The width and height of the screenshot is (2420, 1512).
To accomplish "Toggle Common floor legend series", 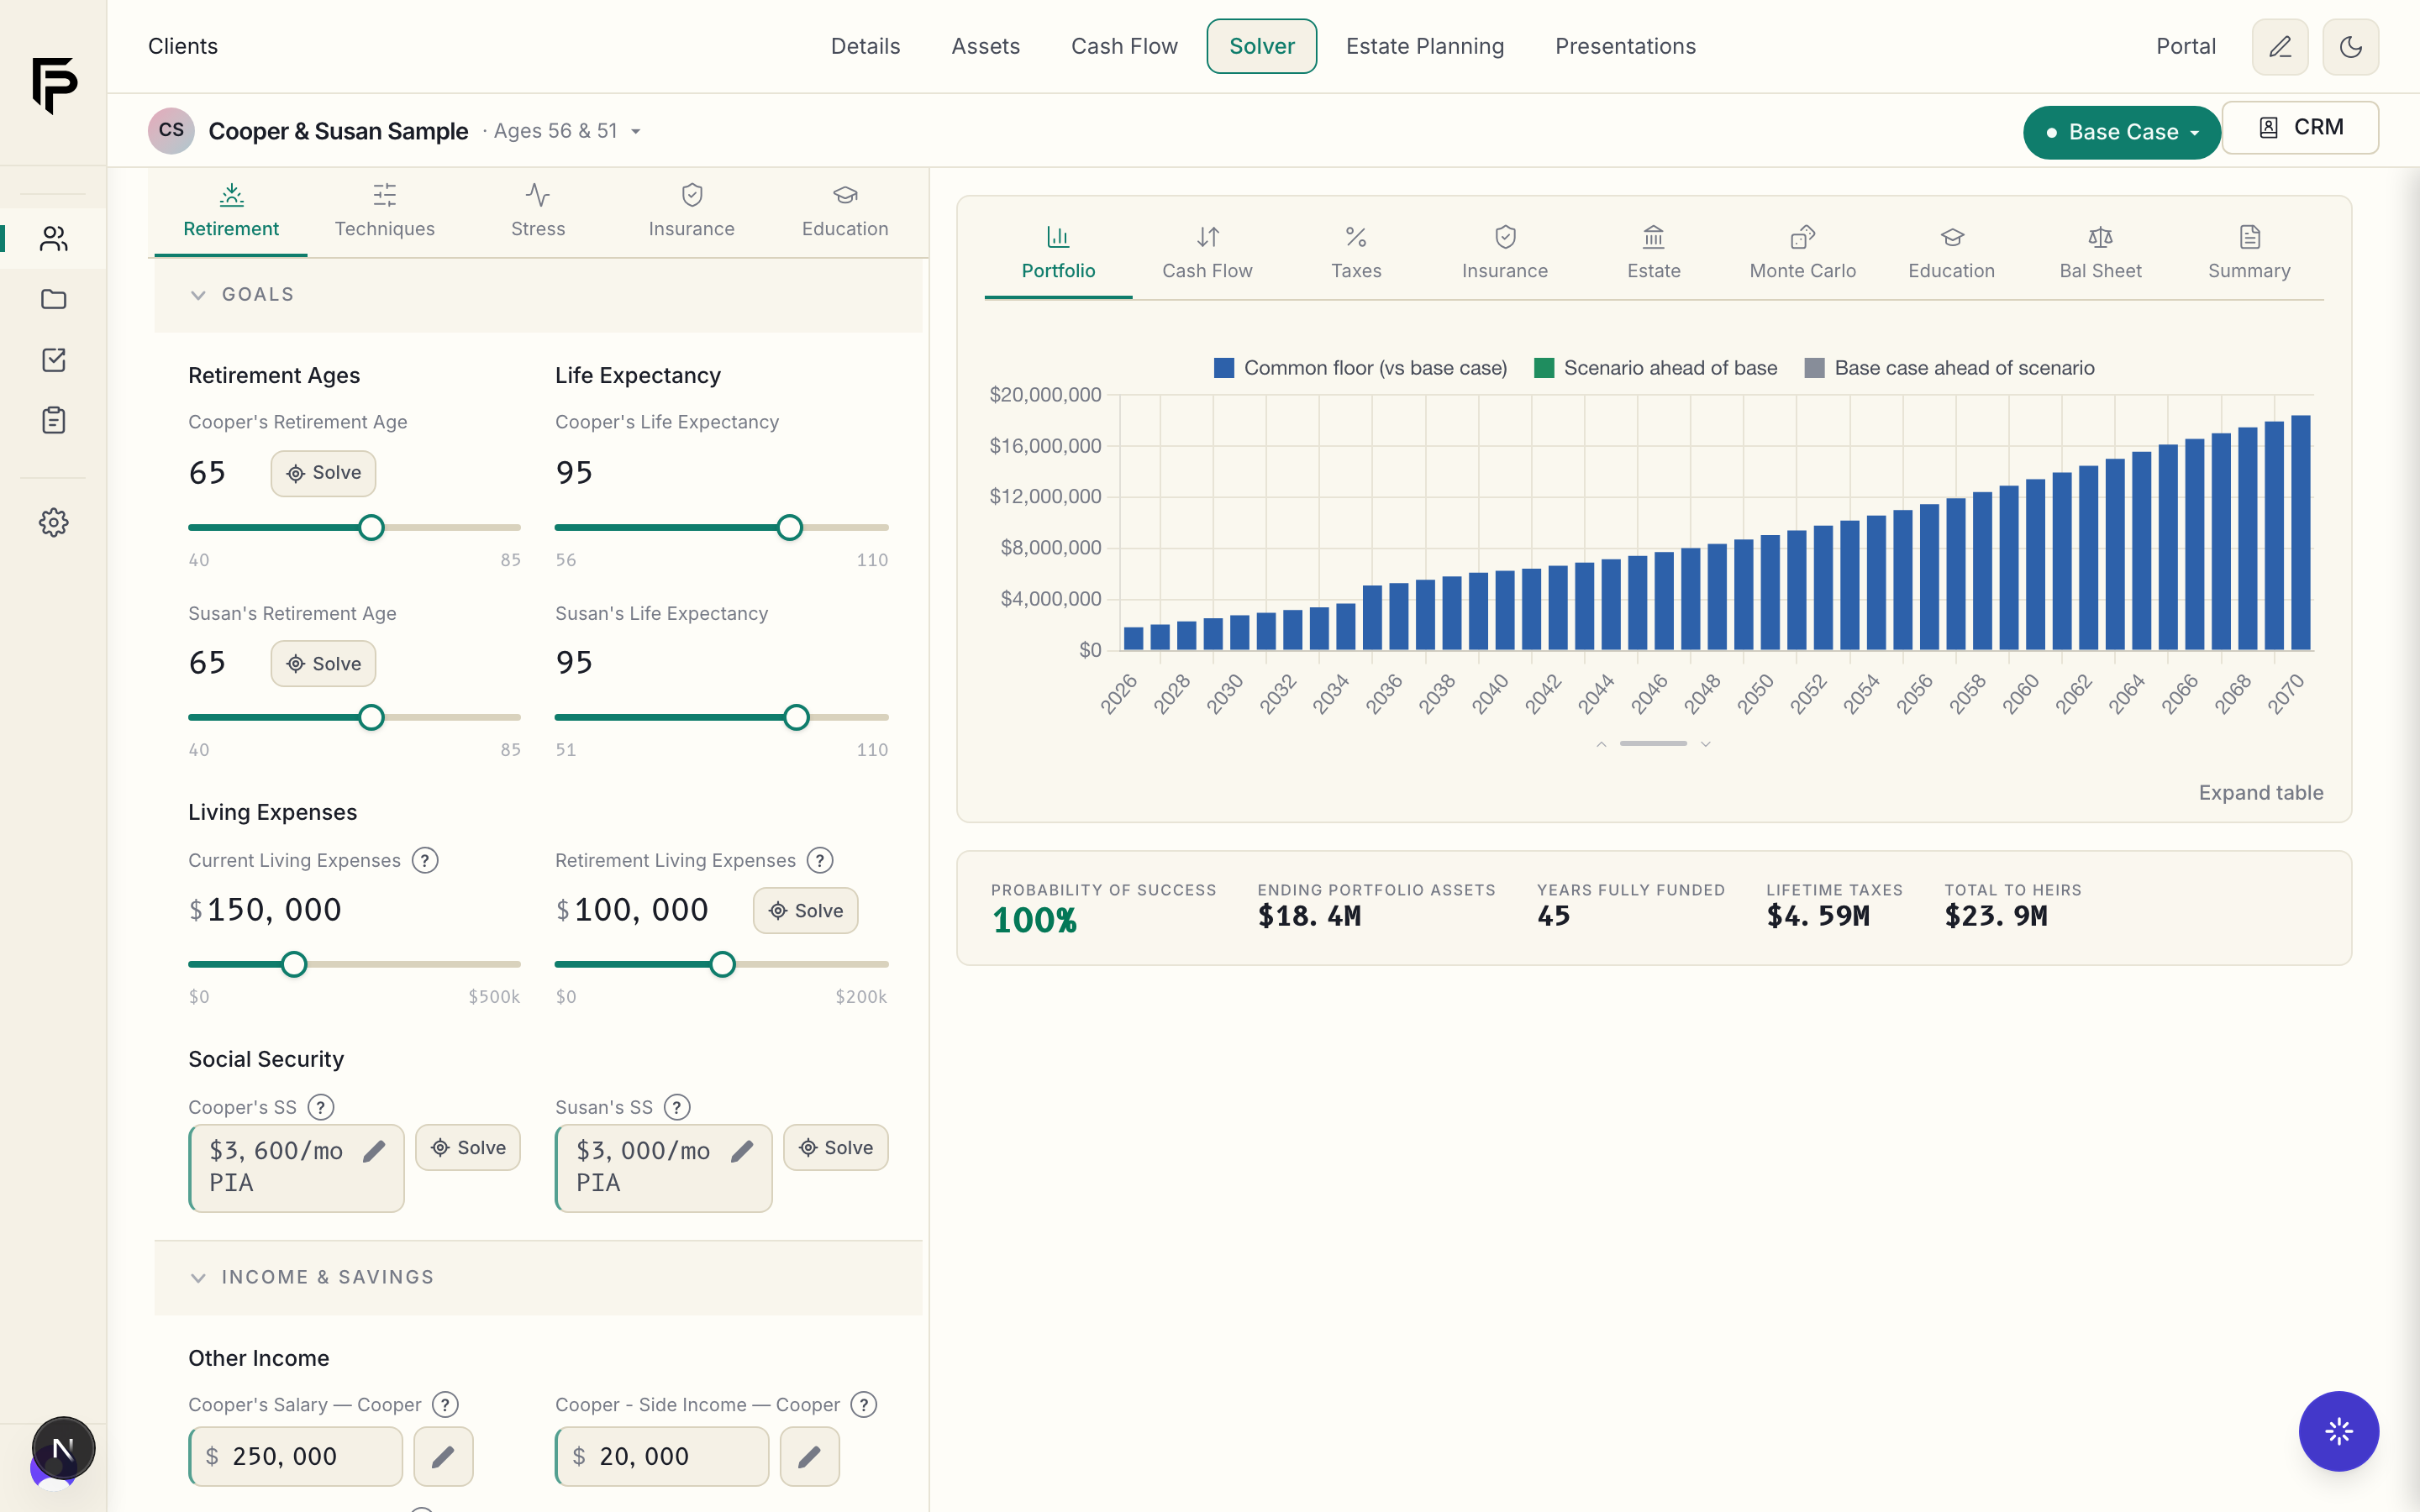I will (1360, 368).
